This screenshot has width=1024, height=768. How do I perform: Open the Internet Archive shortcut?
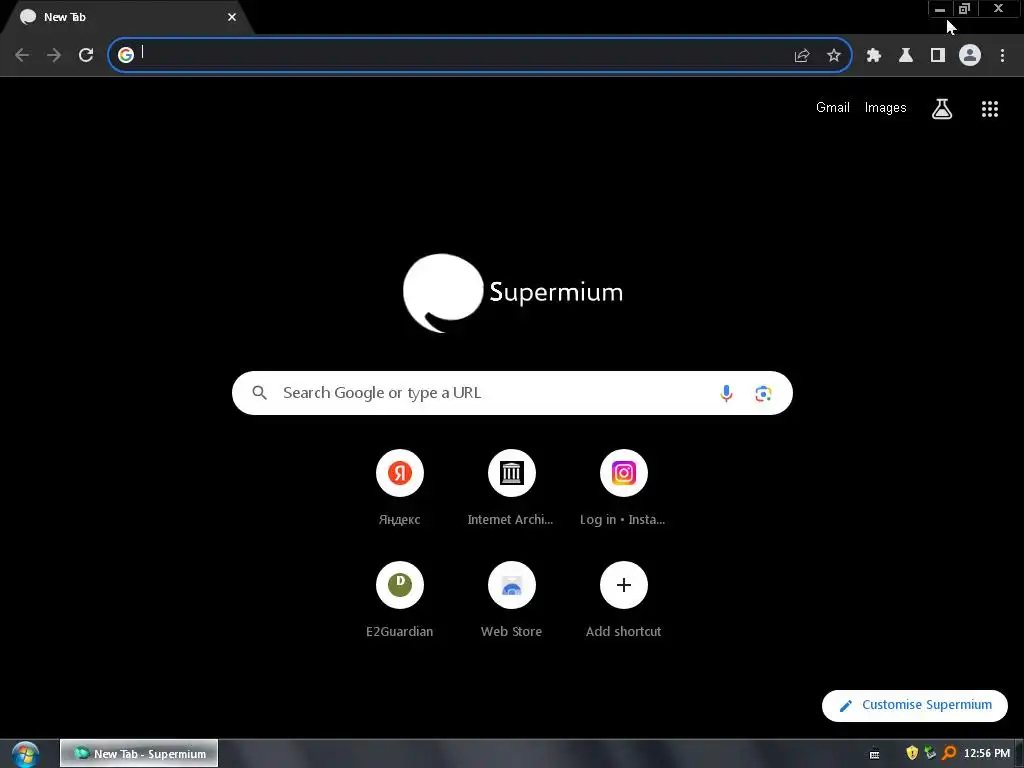tap(511, 487)
